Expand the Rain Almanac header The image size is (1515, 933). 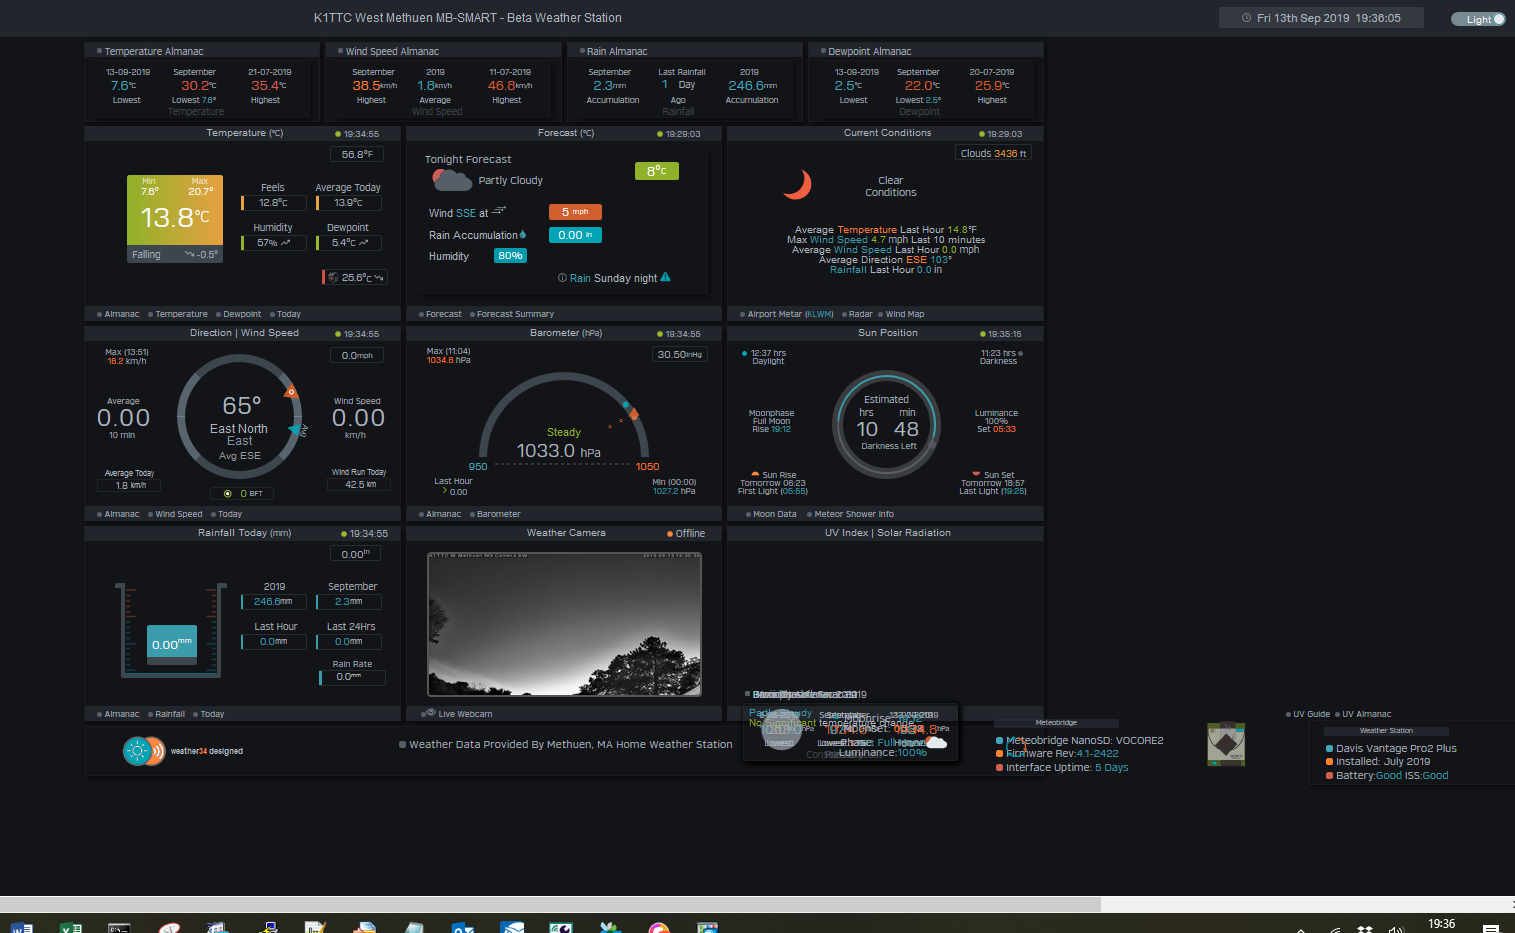tap(616, 51)
